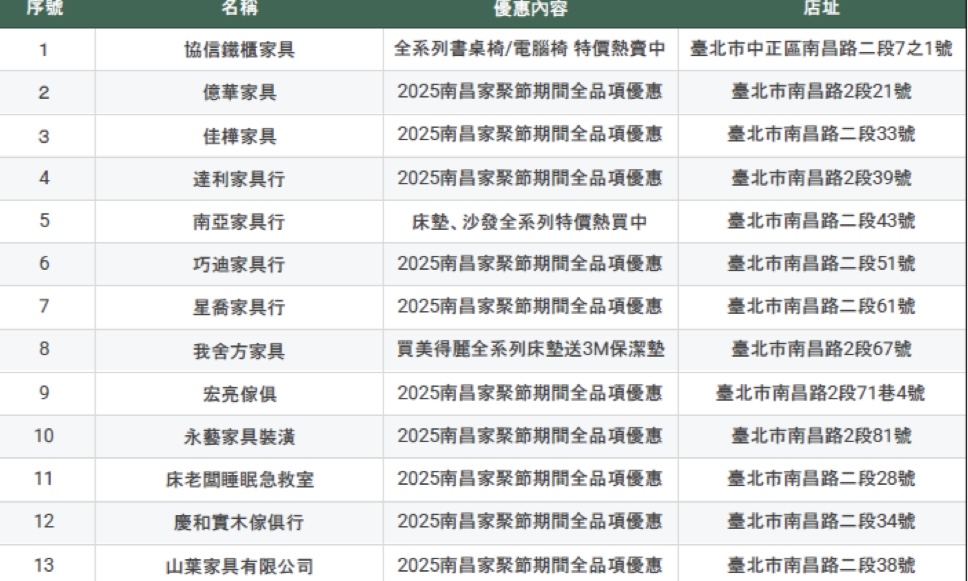Click address 臺北市中正區南昌路二段7之1號
The width and height of the screenshot is (968, 581).
tap(821, 50)
